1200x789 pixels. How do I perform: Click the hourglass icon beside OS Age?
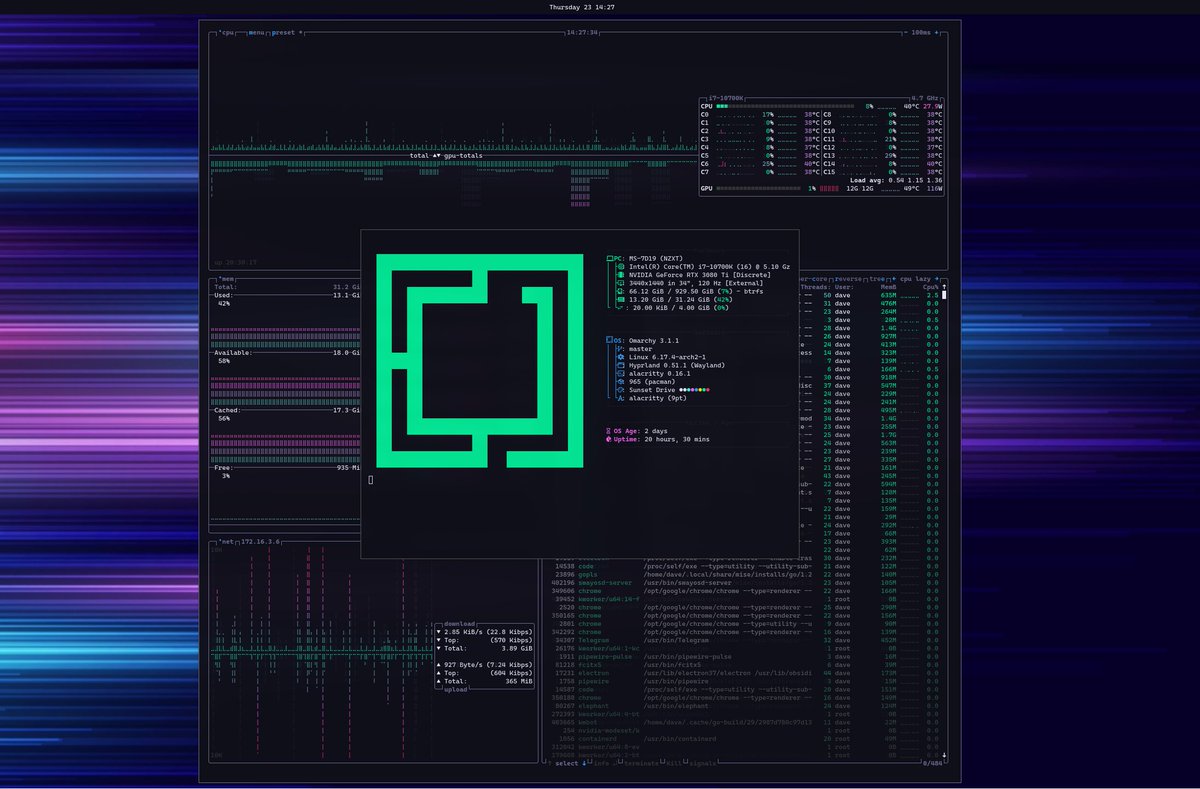point(609,431)
